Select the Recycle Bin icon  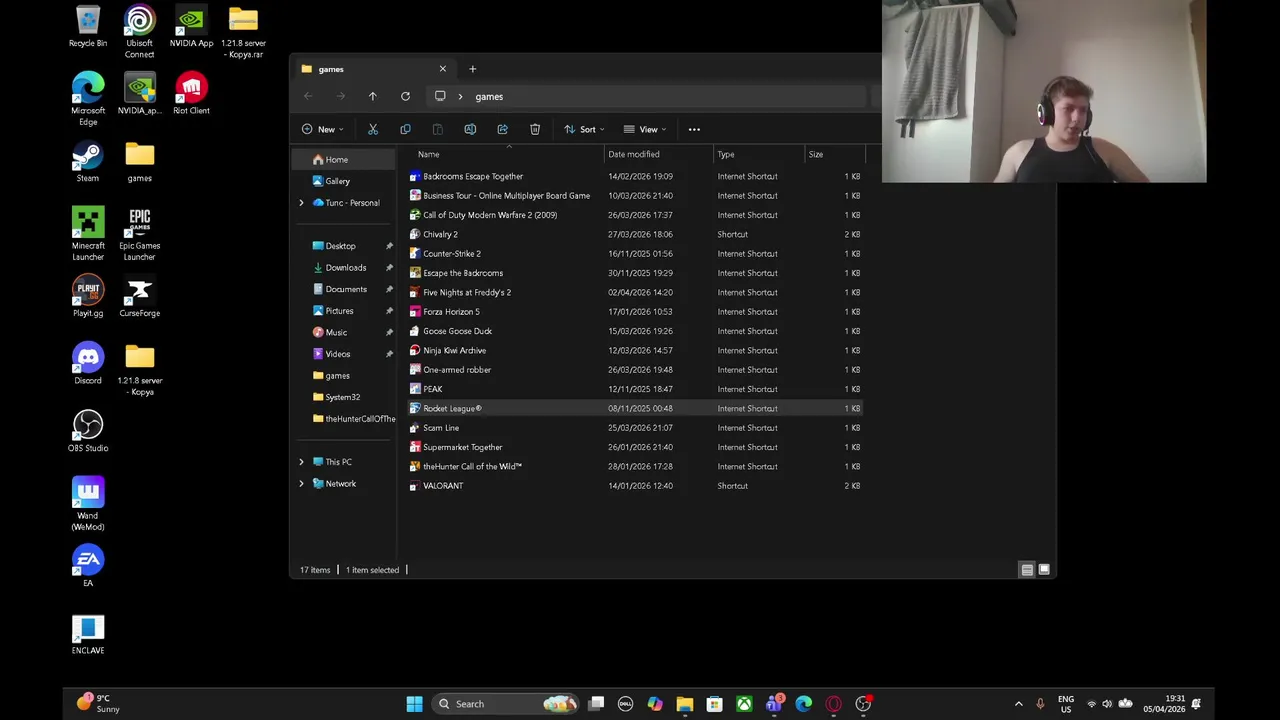pyautogui.click(x=88, y=28)
